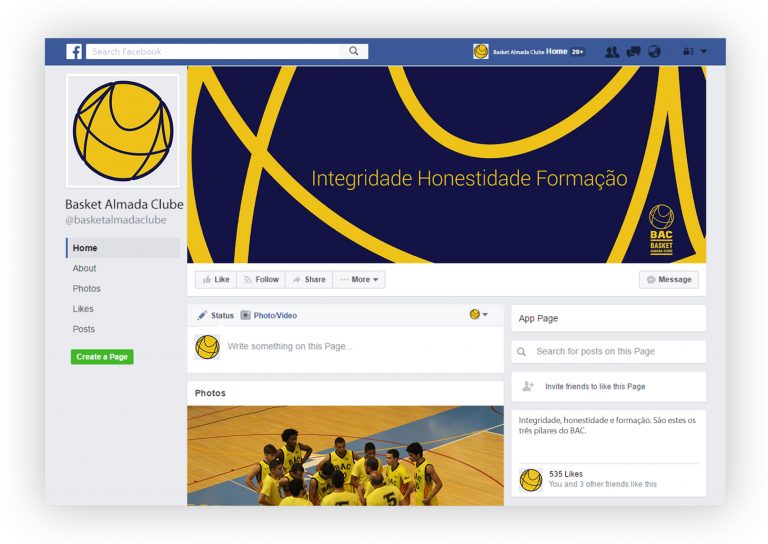Open the More dropdown under cover photo
This screenshot has height=544, width=768.
(359, 280)
